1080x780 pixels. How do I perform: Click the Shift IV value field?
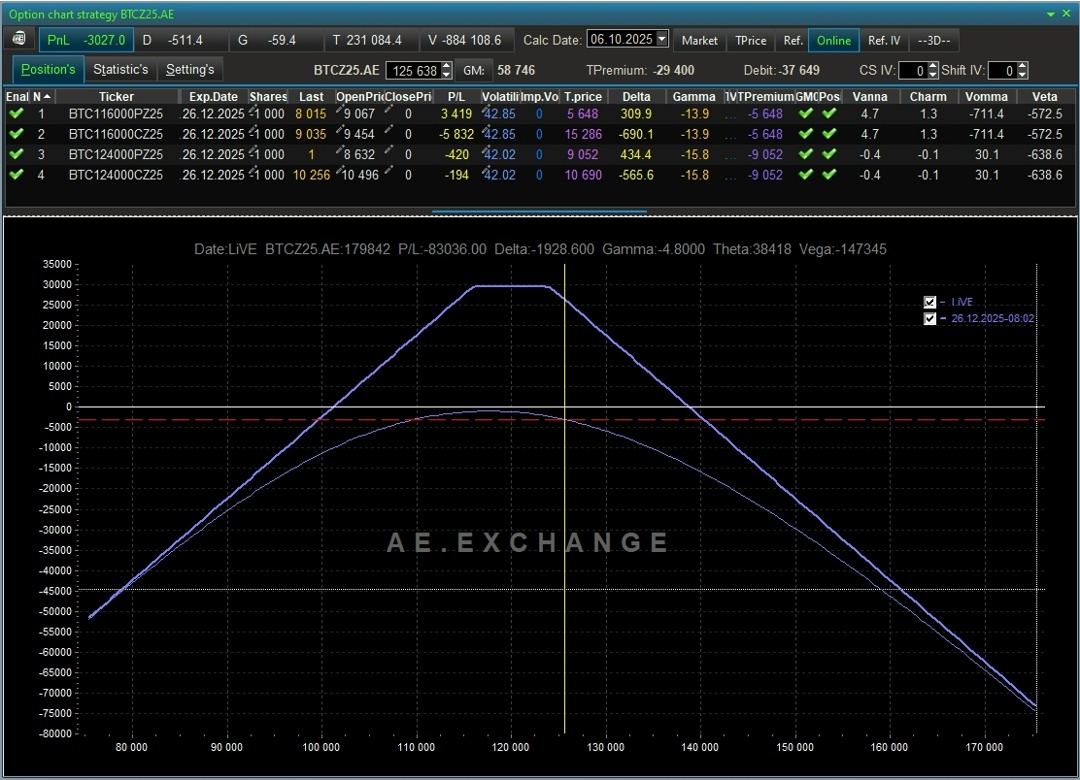pos(1002,70)
